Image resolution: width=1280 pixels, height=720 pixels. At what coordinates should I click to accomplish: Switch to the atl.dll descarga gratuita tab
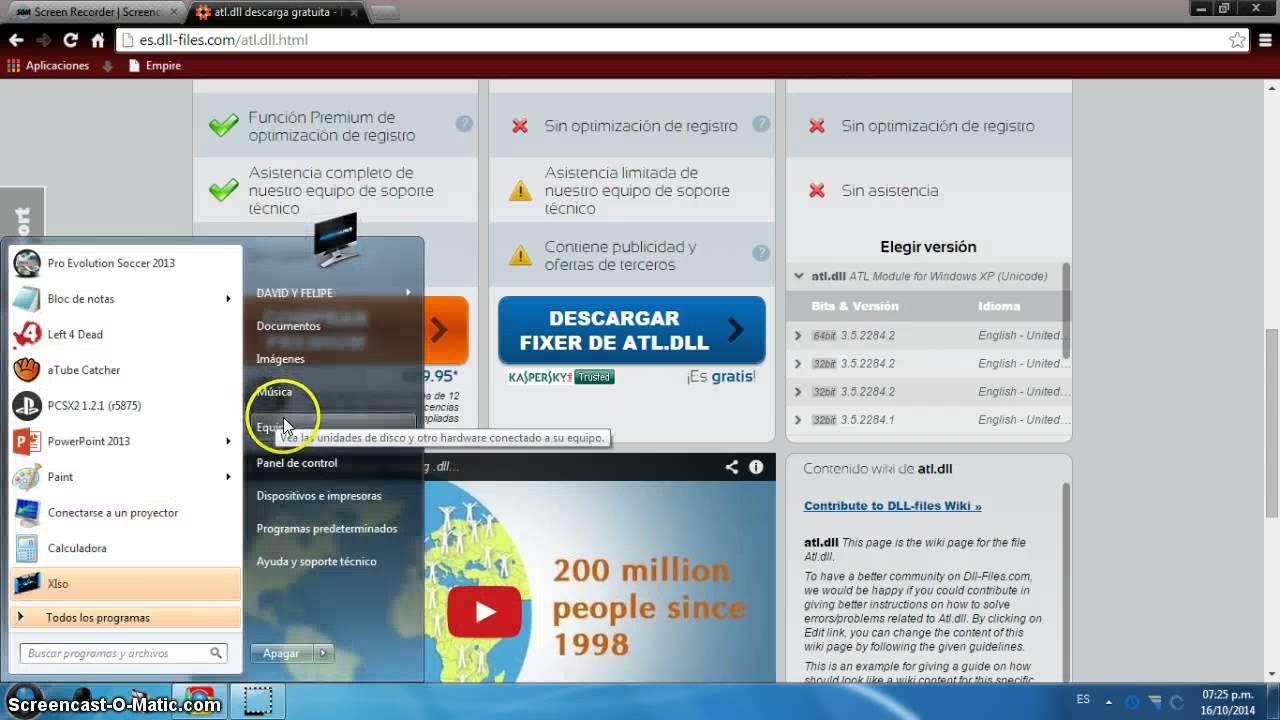(x=275, y=12)
